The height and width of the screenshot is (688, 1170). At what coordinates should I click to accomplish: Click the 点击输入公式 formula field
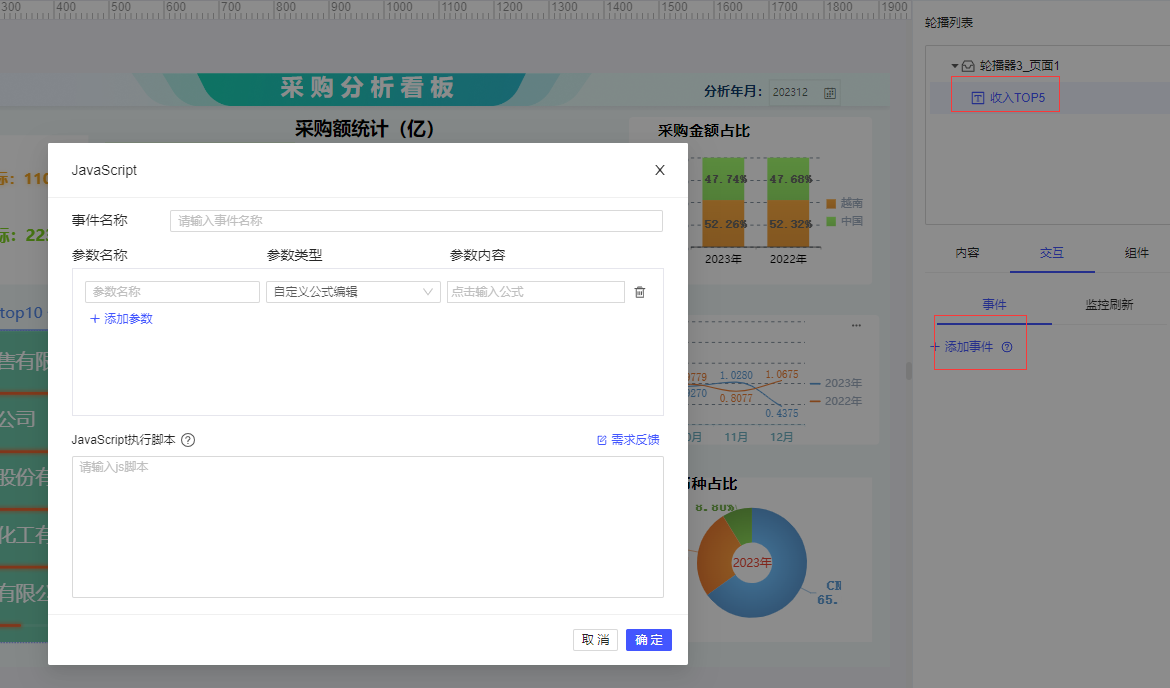click(536, 292)
